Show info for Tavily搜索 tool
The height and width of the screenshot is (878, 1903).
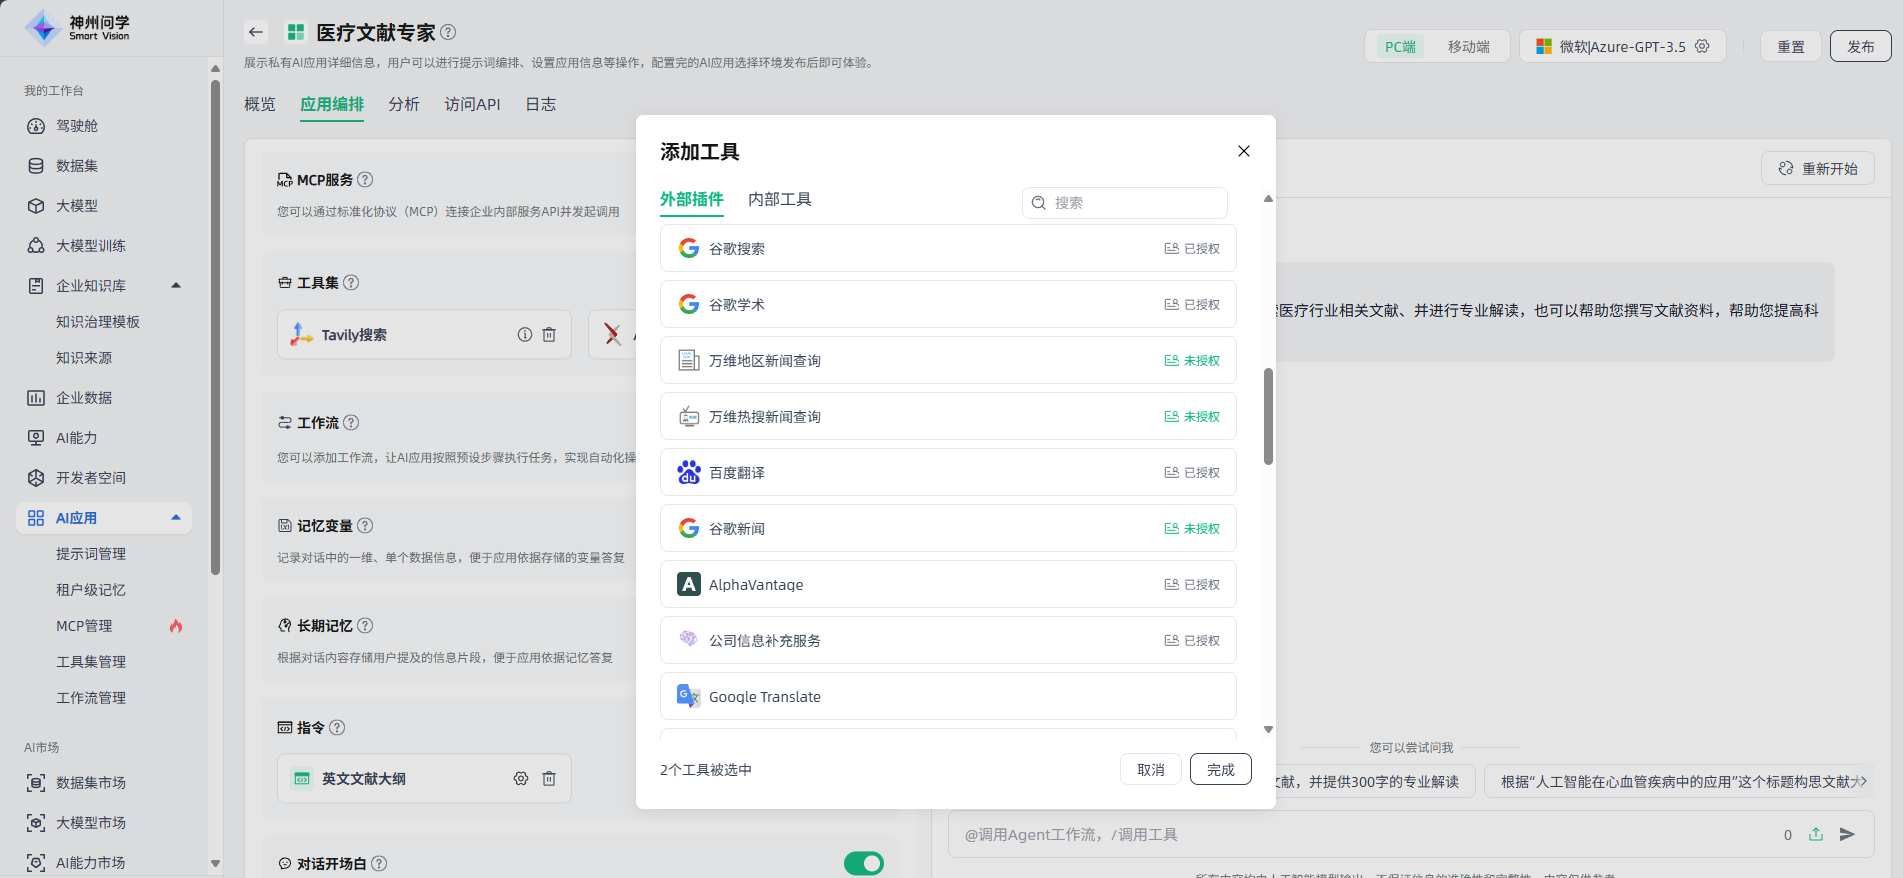(525, 335)
